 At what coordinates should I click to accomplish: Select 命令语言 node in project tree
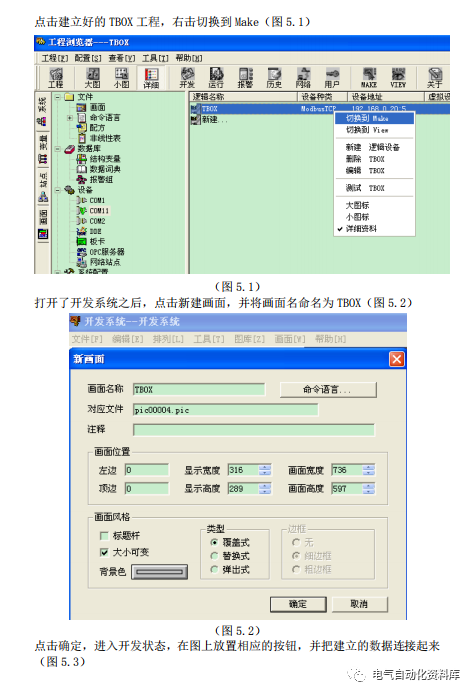tap(98, 117)
